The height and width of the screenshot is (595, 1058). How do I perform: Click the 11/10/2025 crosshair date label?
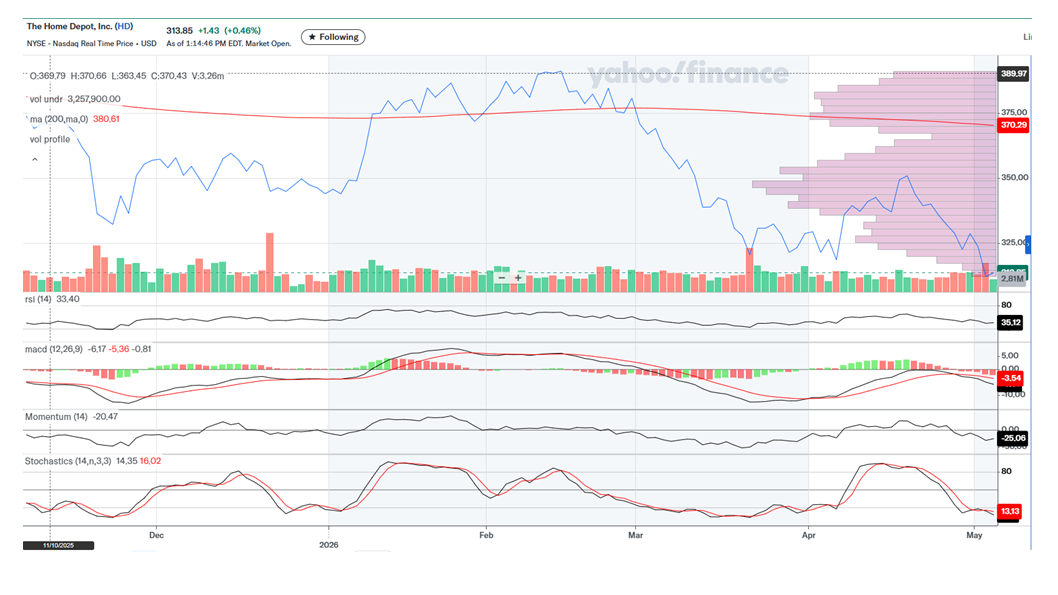[x=58, y=545]
